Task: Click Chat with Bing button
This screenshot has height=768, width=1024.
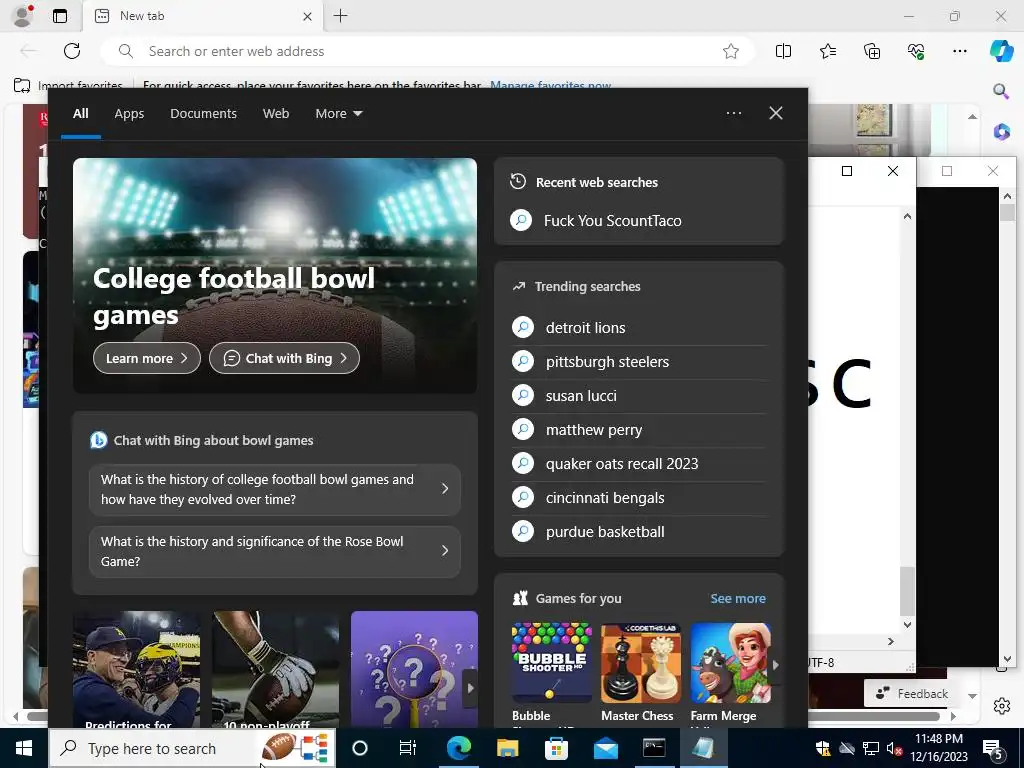Action: click(x=284, y=358)
